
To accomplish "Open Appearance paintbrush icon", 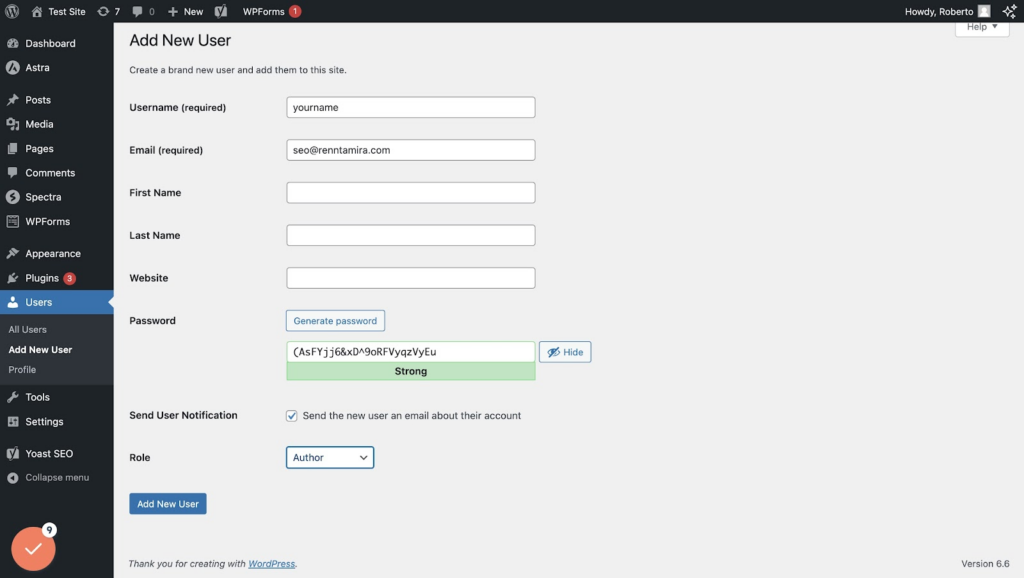I will tap(12, 253).
